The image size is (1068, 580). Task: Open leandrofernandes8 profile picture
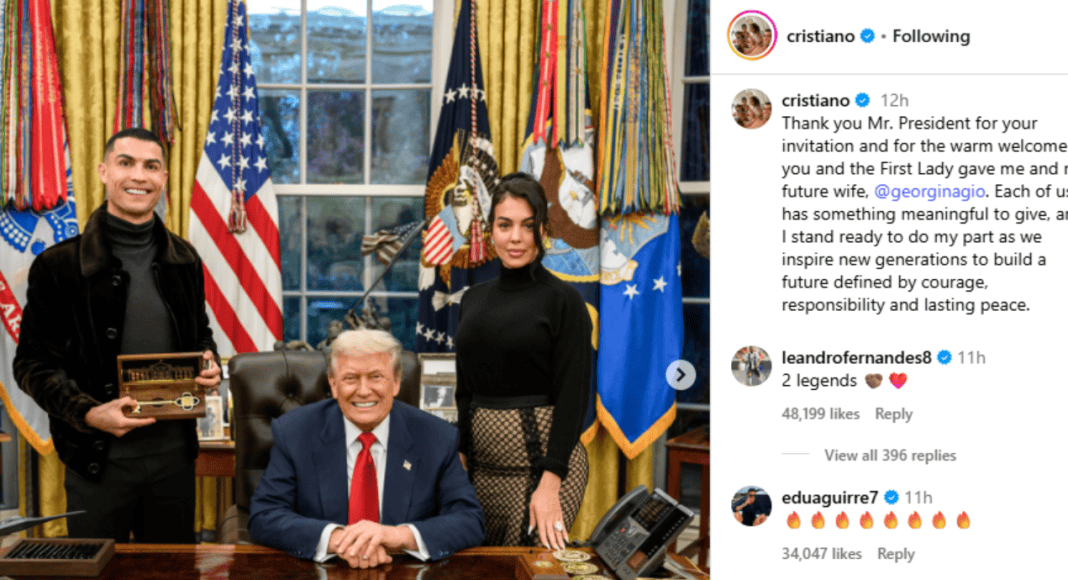pyautogui.click(x=751, y=366)
